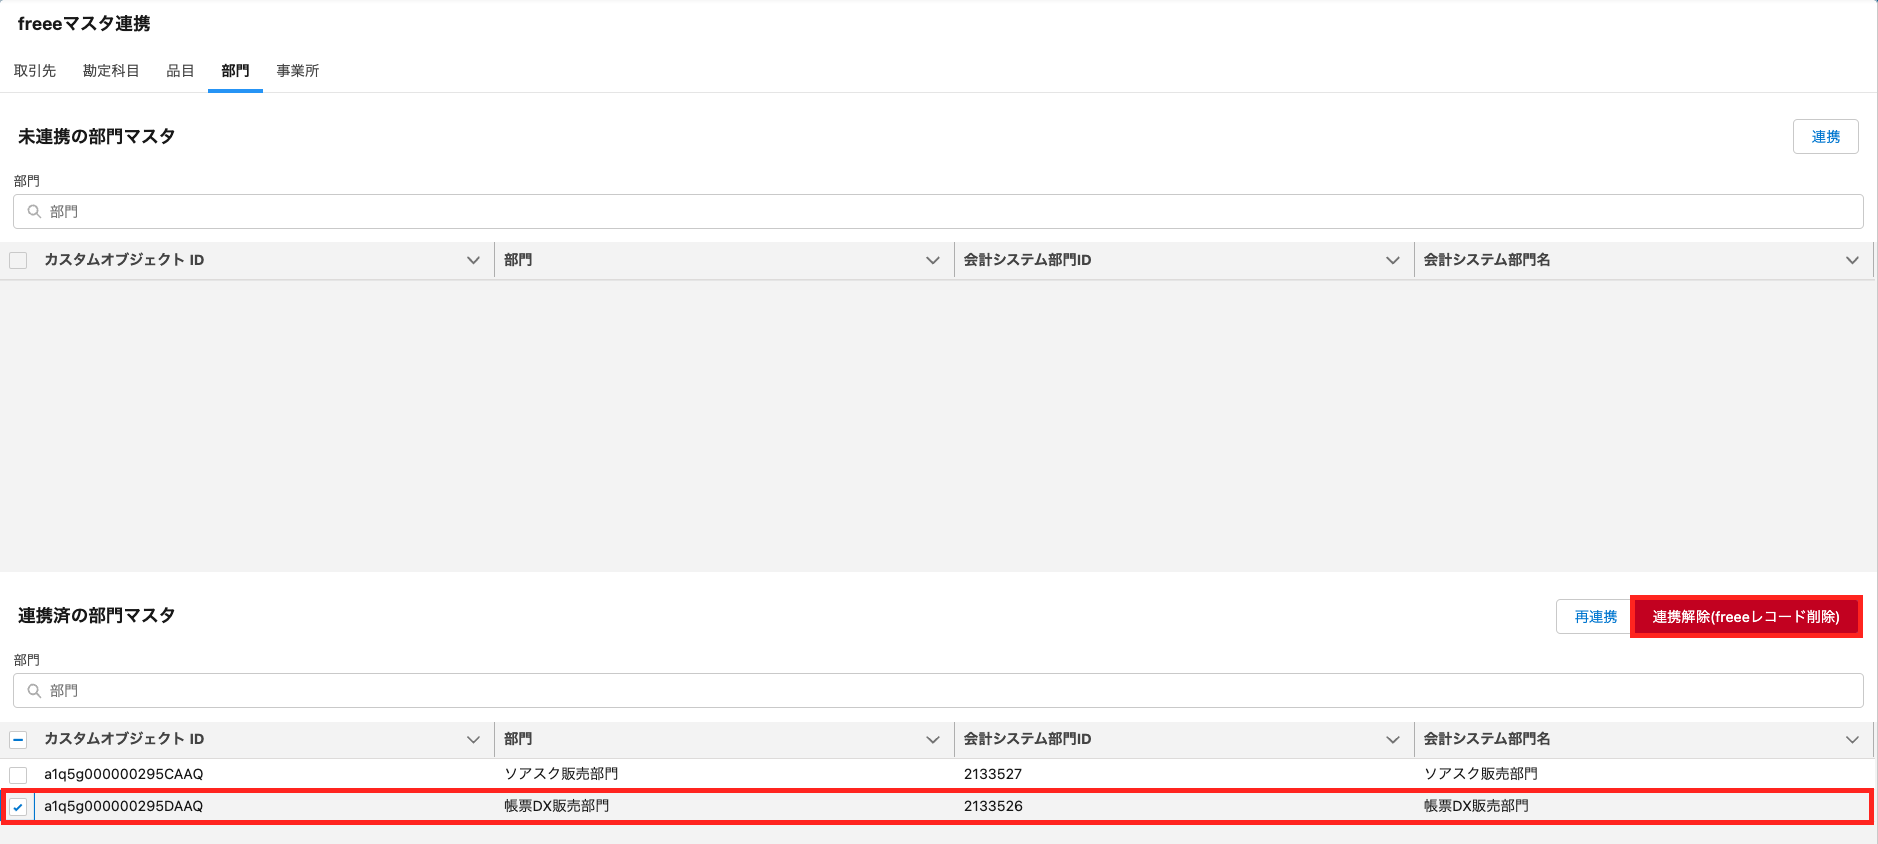1878x844 pixels.
Task: Click the 再連携 button
Action: tap(1595, 617)
